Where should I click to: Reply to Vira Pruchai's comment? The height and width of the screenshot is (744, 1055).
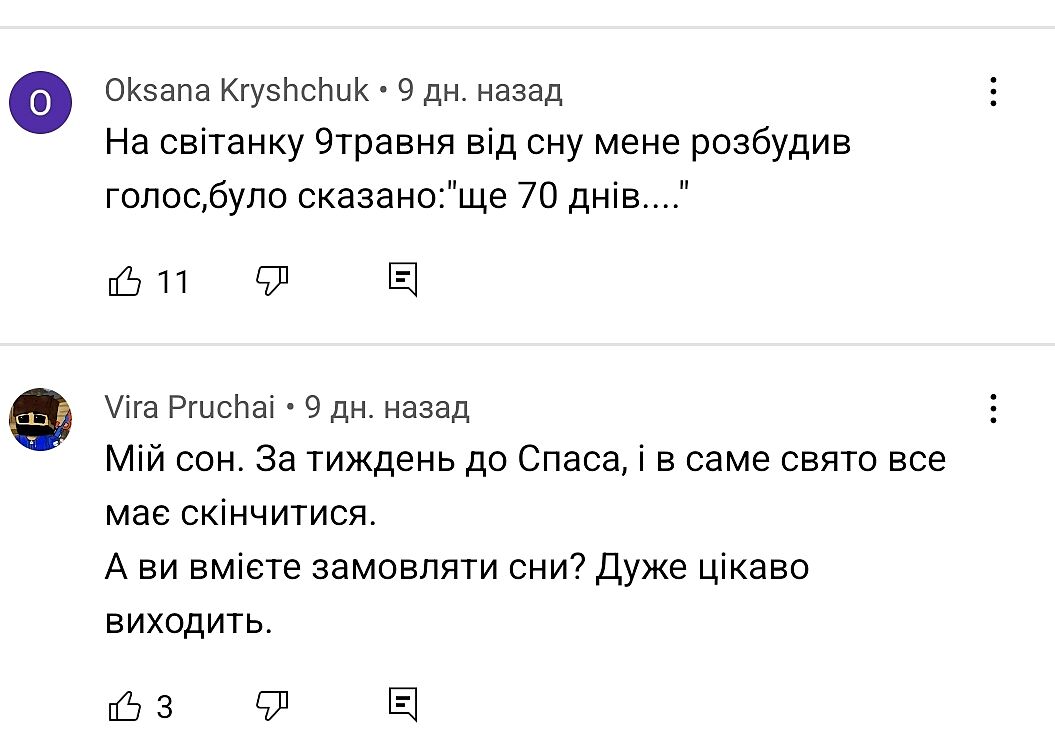pyautogui.click(x=402, y=705)
